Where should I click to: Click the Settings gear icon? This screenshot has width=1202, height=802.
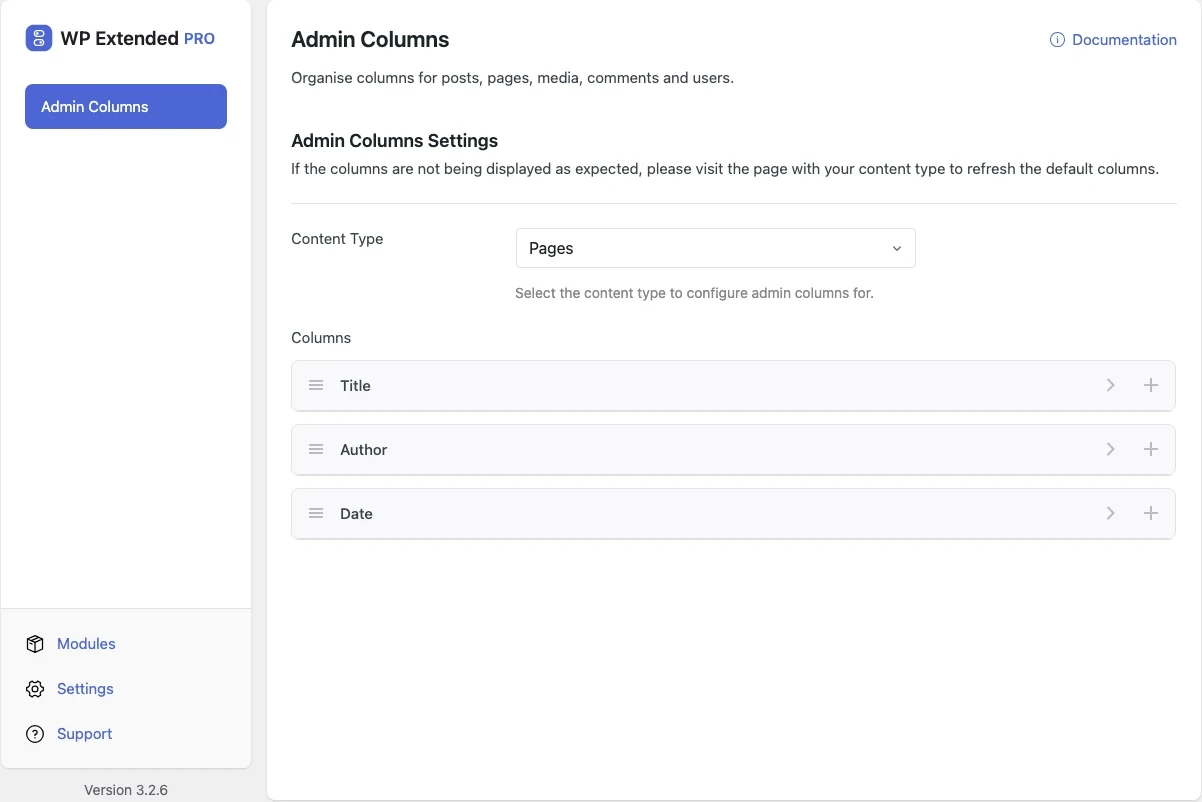tap(35, 689)
